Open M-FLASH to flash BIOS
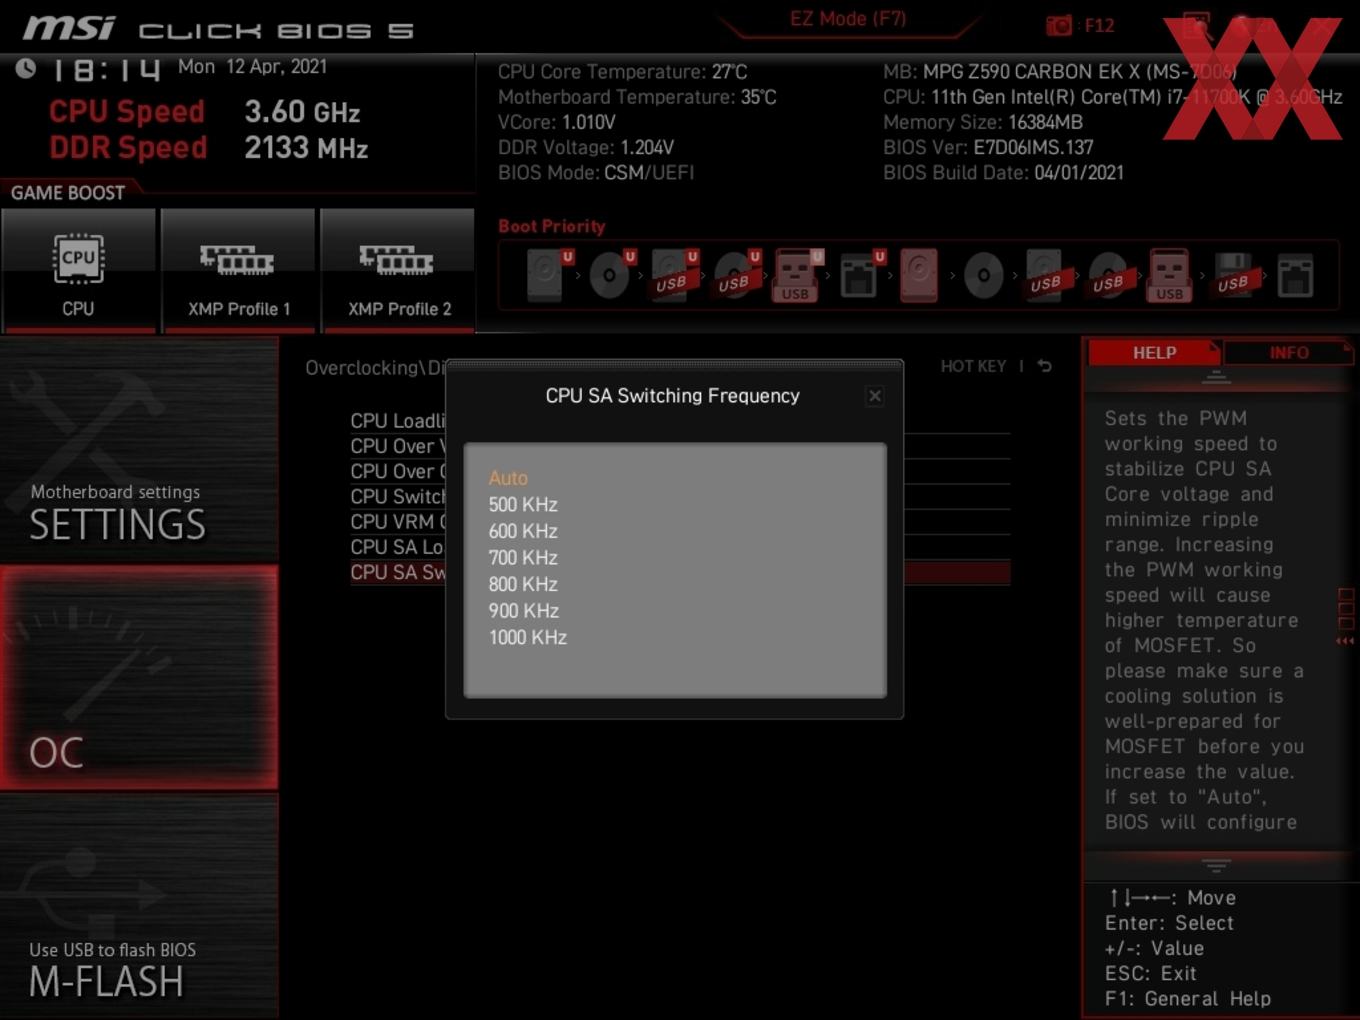1360x1020 pixels. tap(139, 906)
